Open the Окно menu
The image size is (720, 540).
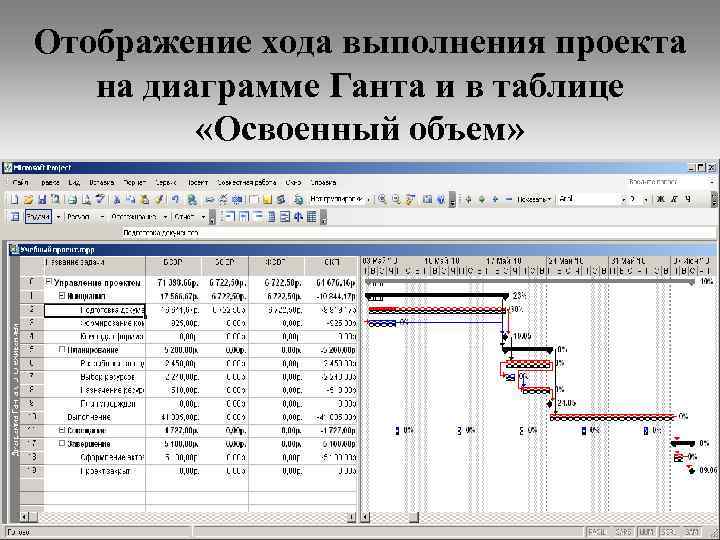(293, 182)
